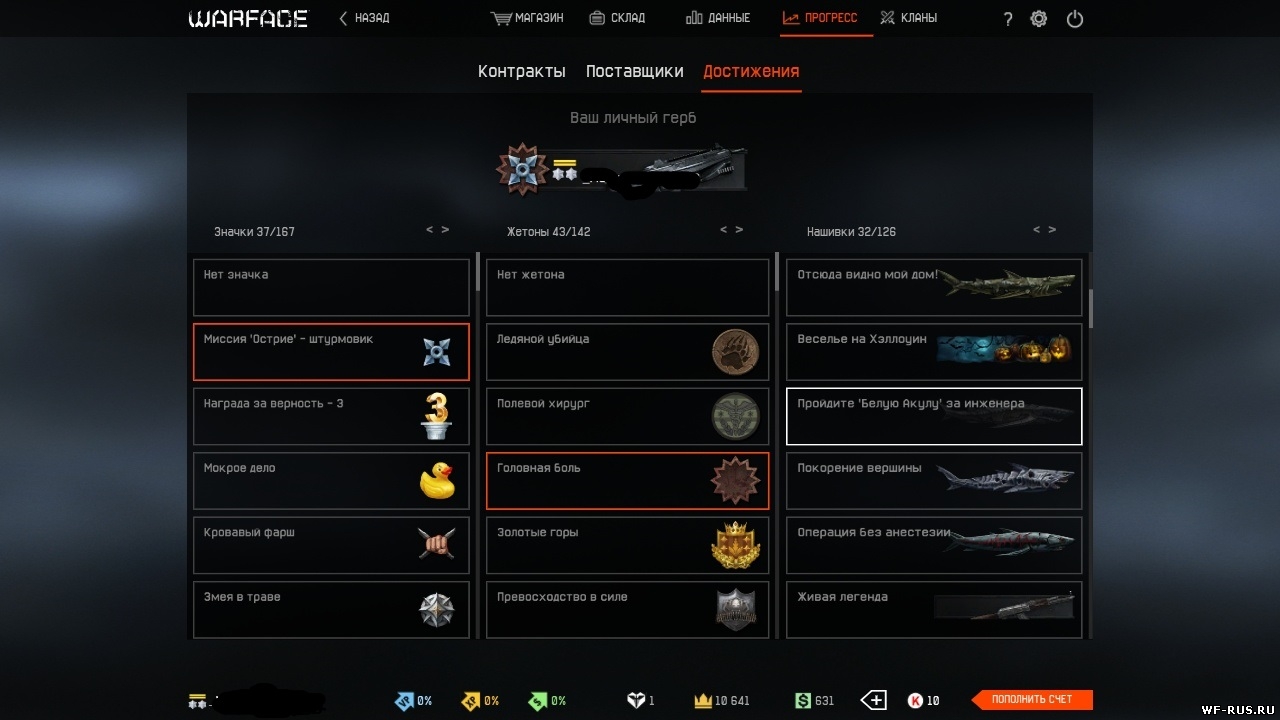The image size is (1280, 720).
Task: Click the power quit icon
Action: coord(1075,18)
